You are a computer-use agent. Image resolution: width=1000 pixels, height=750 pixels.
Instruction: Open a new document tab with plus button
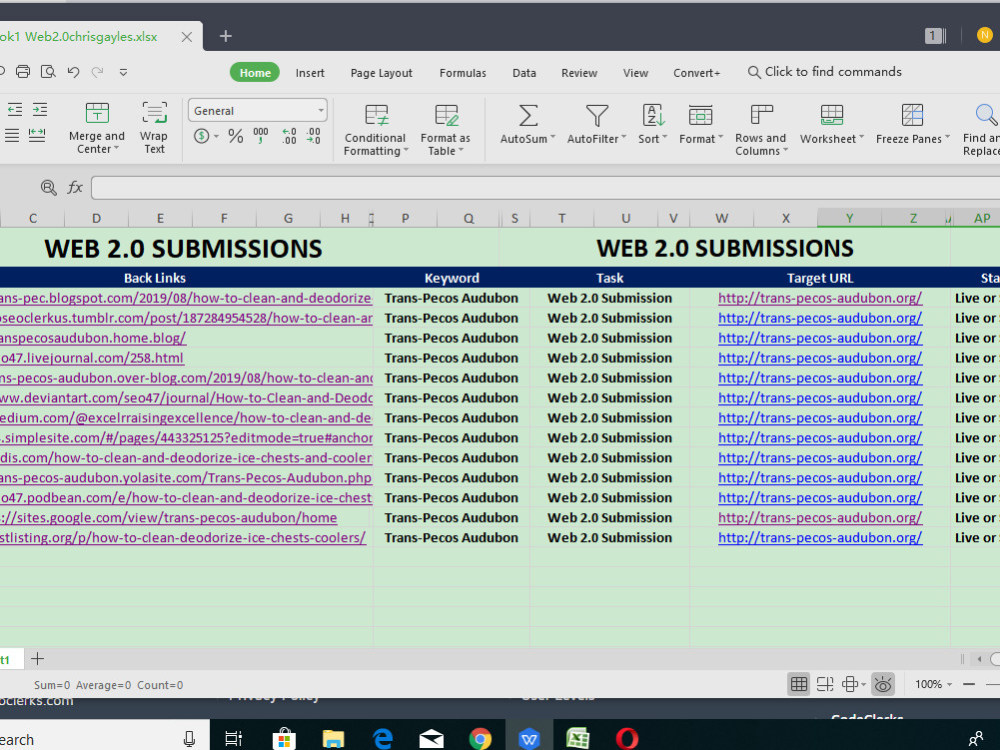click(225, 36)
